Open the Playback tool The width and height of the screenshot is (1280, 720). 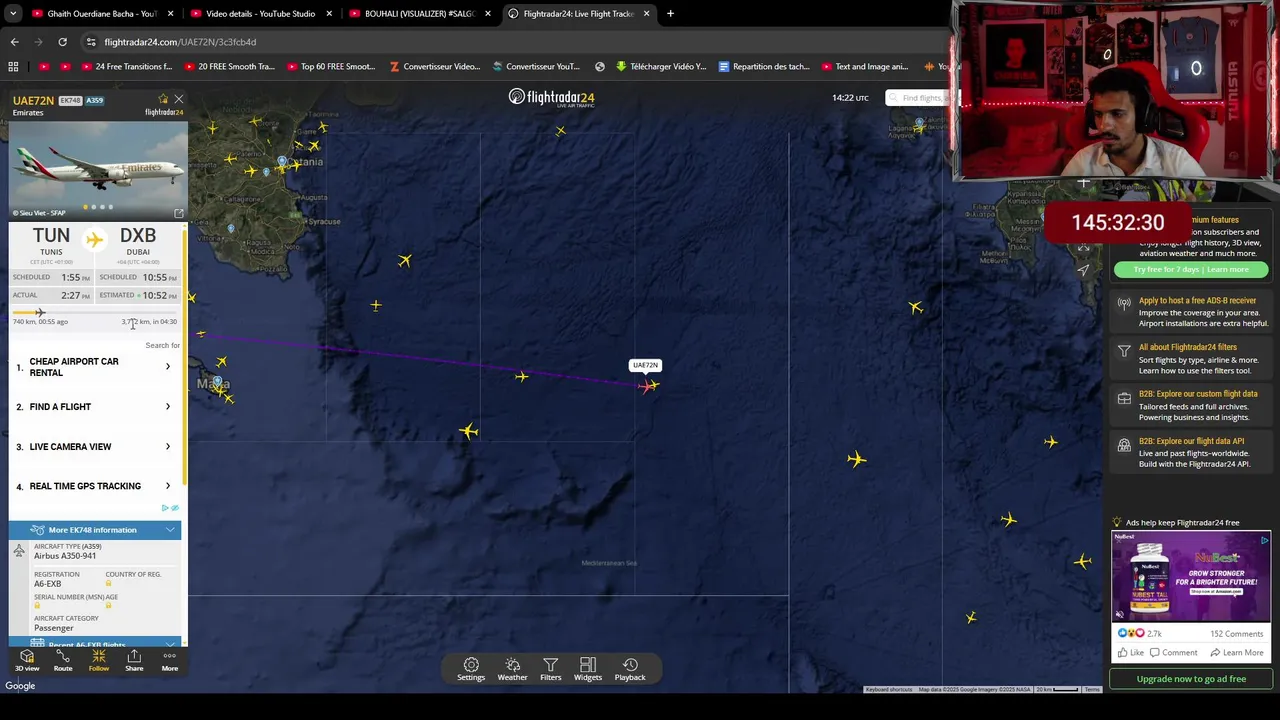(x=630, y=669)
